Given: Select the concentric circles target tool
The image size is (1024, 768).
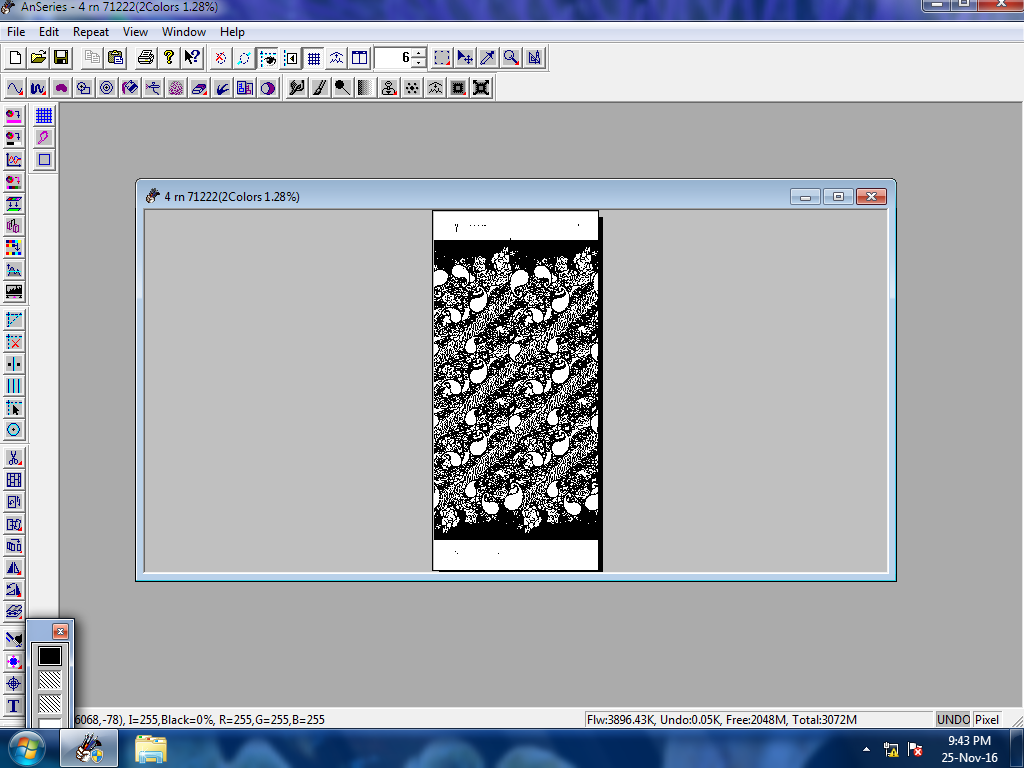Looking at the screenshot, I should 106,88.
